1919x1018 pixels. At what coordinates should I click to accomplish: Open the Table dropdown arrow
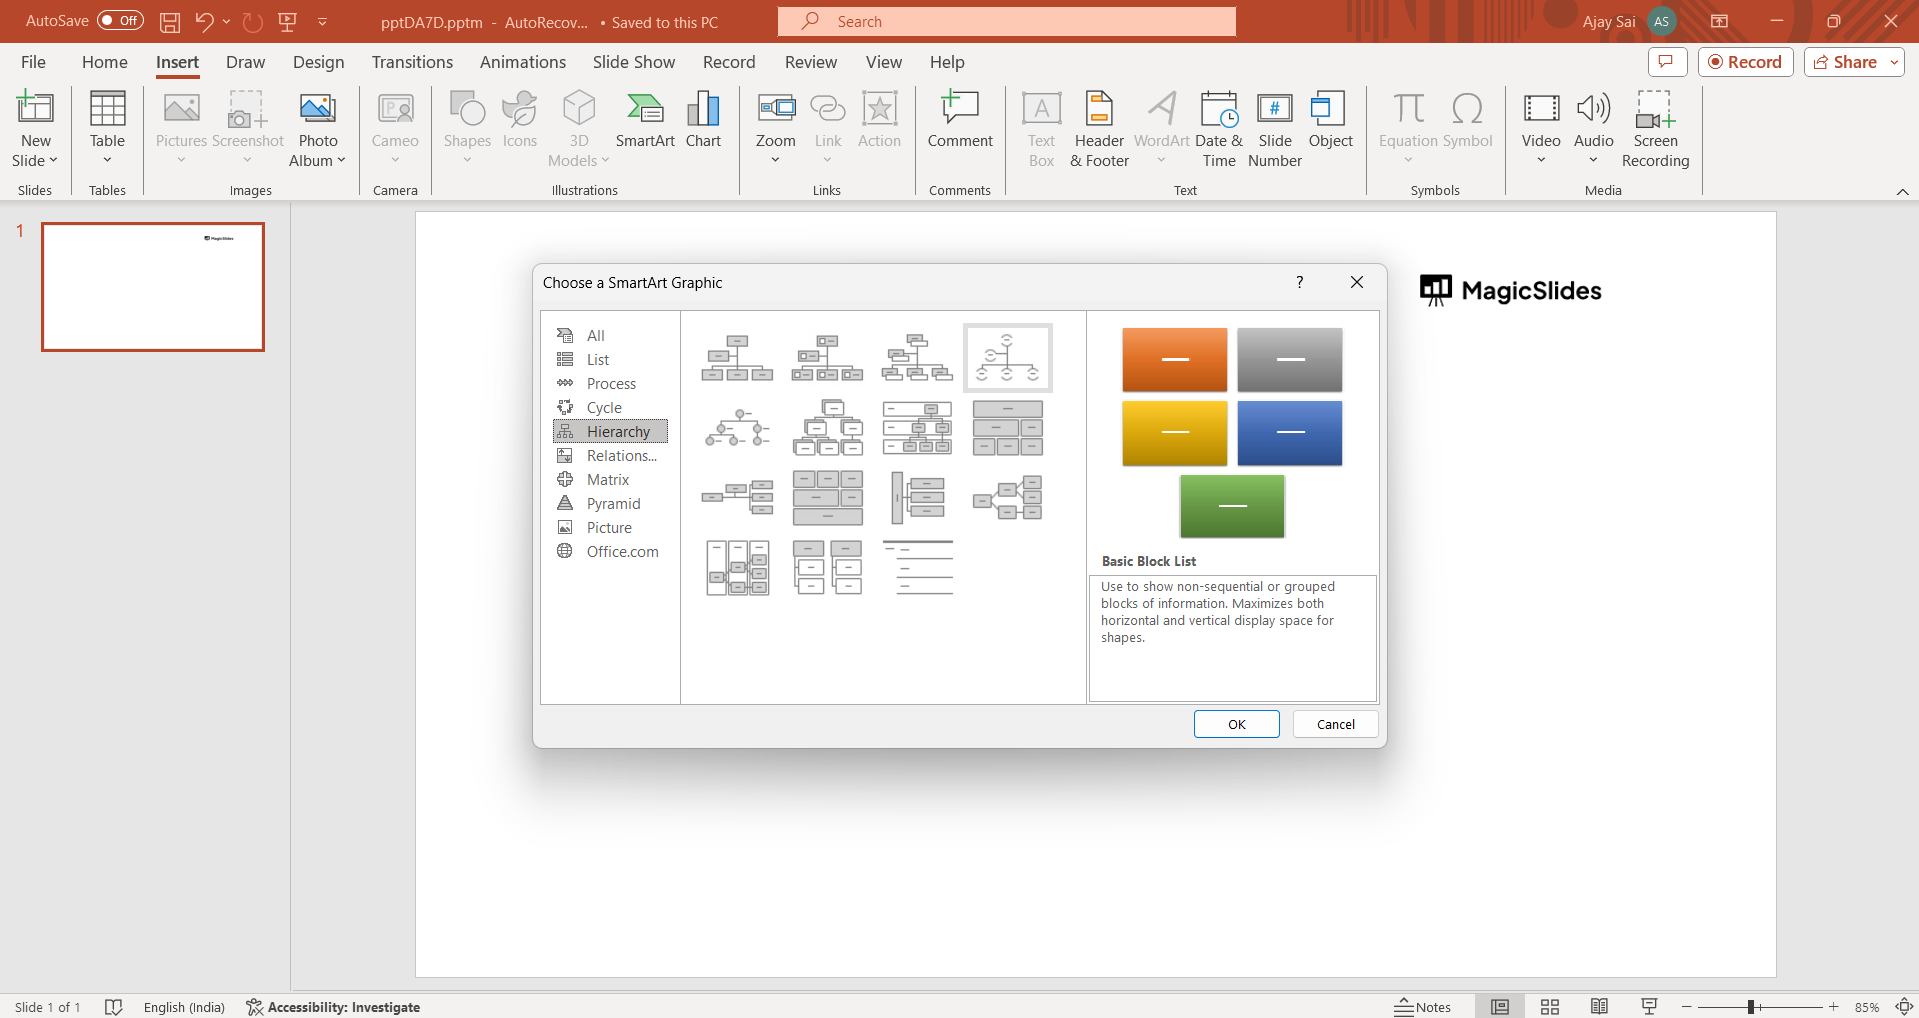[107, 160]
